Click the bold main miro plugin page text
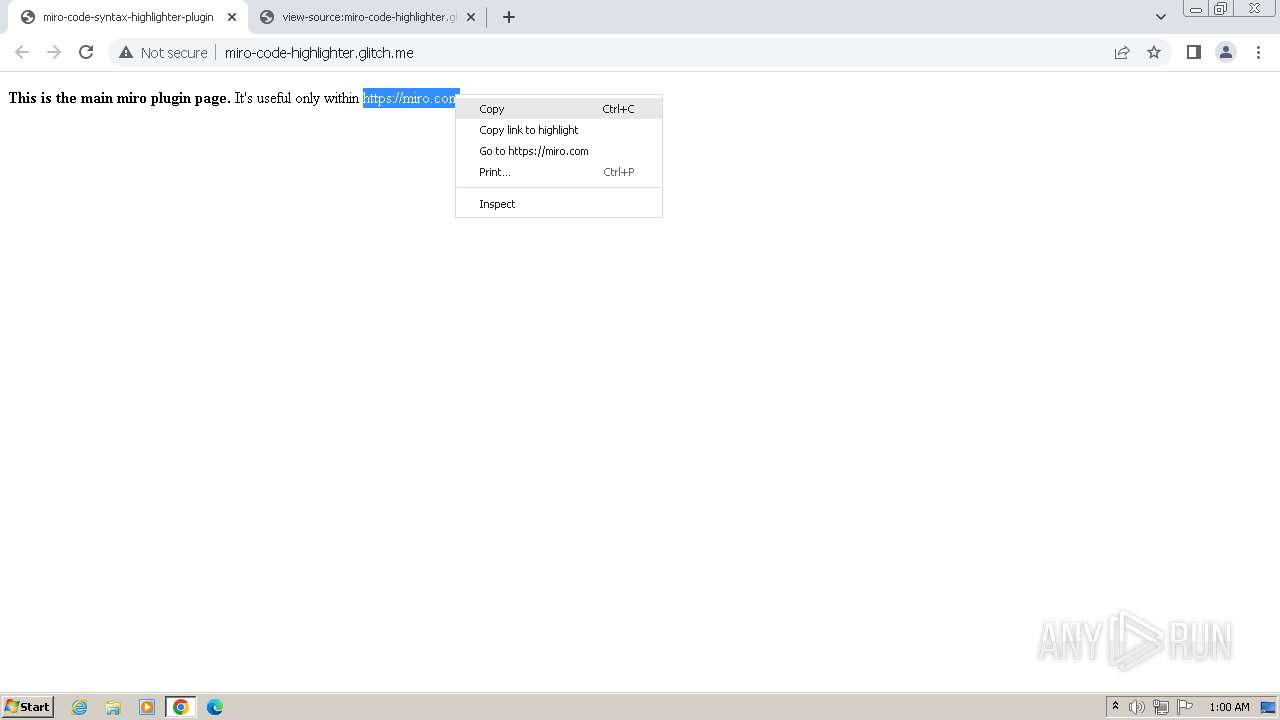 [119, 98]
